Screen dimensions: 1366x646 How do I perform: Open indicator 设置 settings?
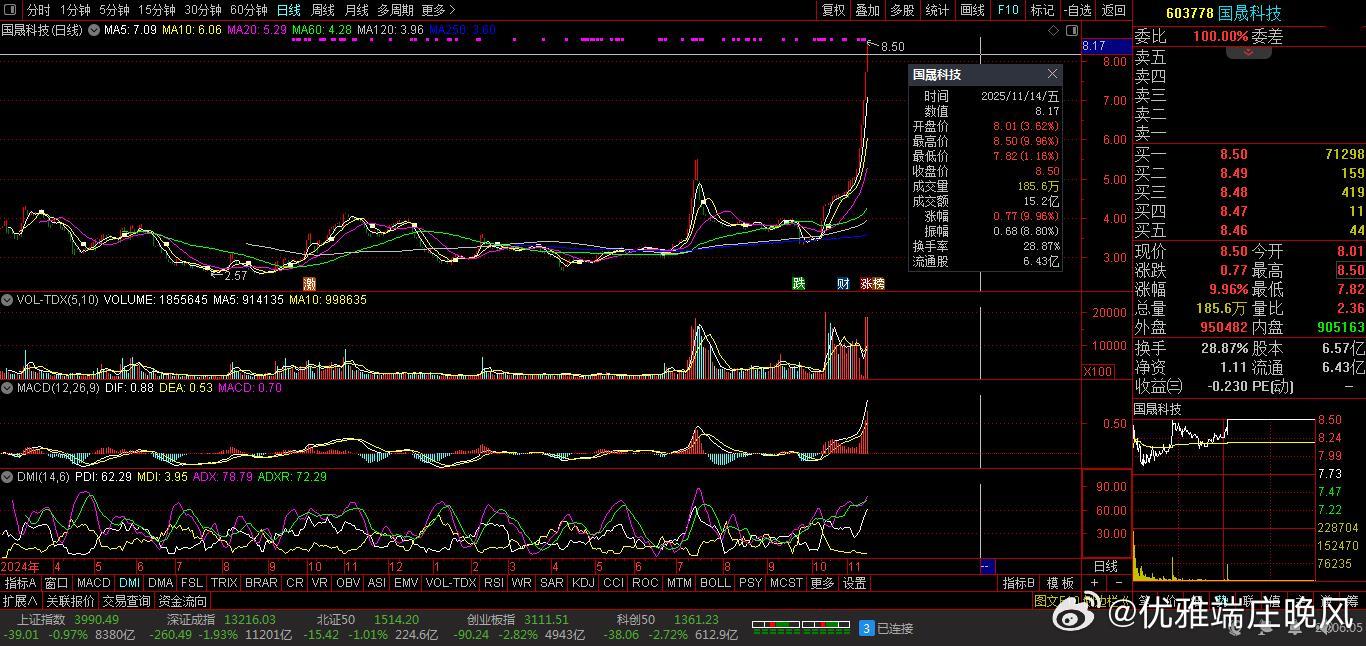pos(854,583)
